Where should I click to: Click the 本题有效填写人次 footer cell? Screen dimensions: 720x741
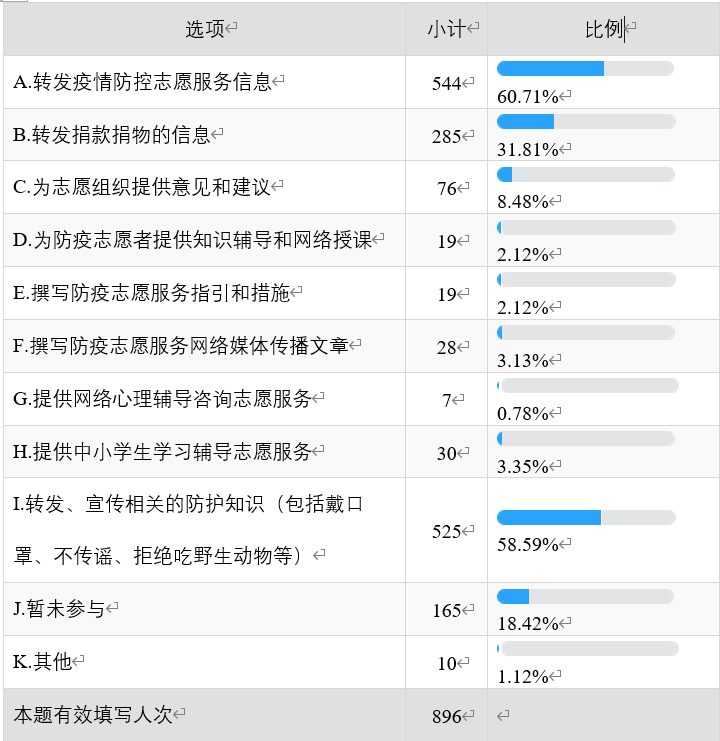205,715
